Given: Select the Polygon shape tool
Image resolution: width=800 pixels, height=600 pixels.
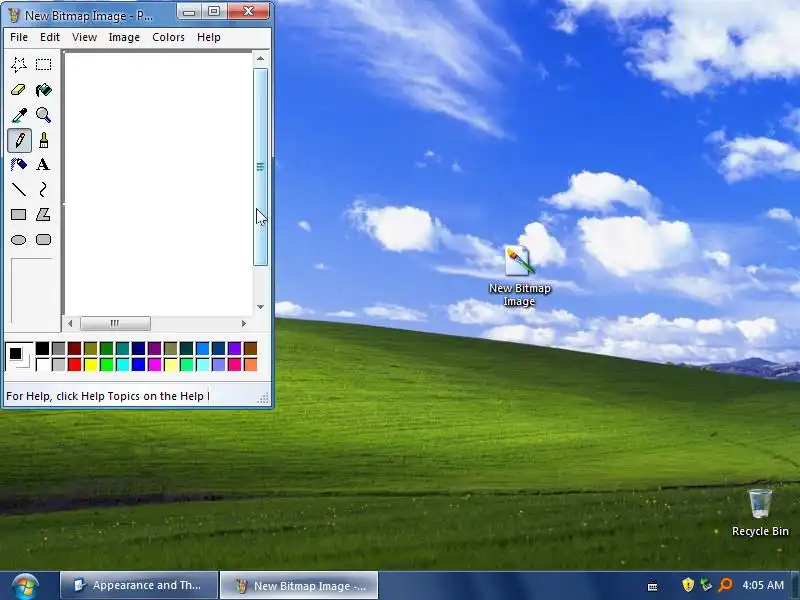Looking at the screenshot, I should coord(43,215).
